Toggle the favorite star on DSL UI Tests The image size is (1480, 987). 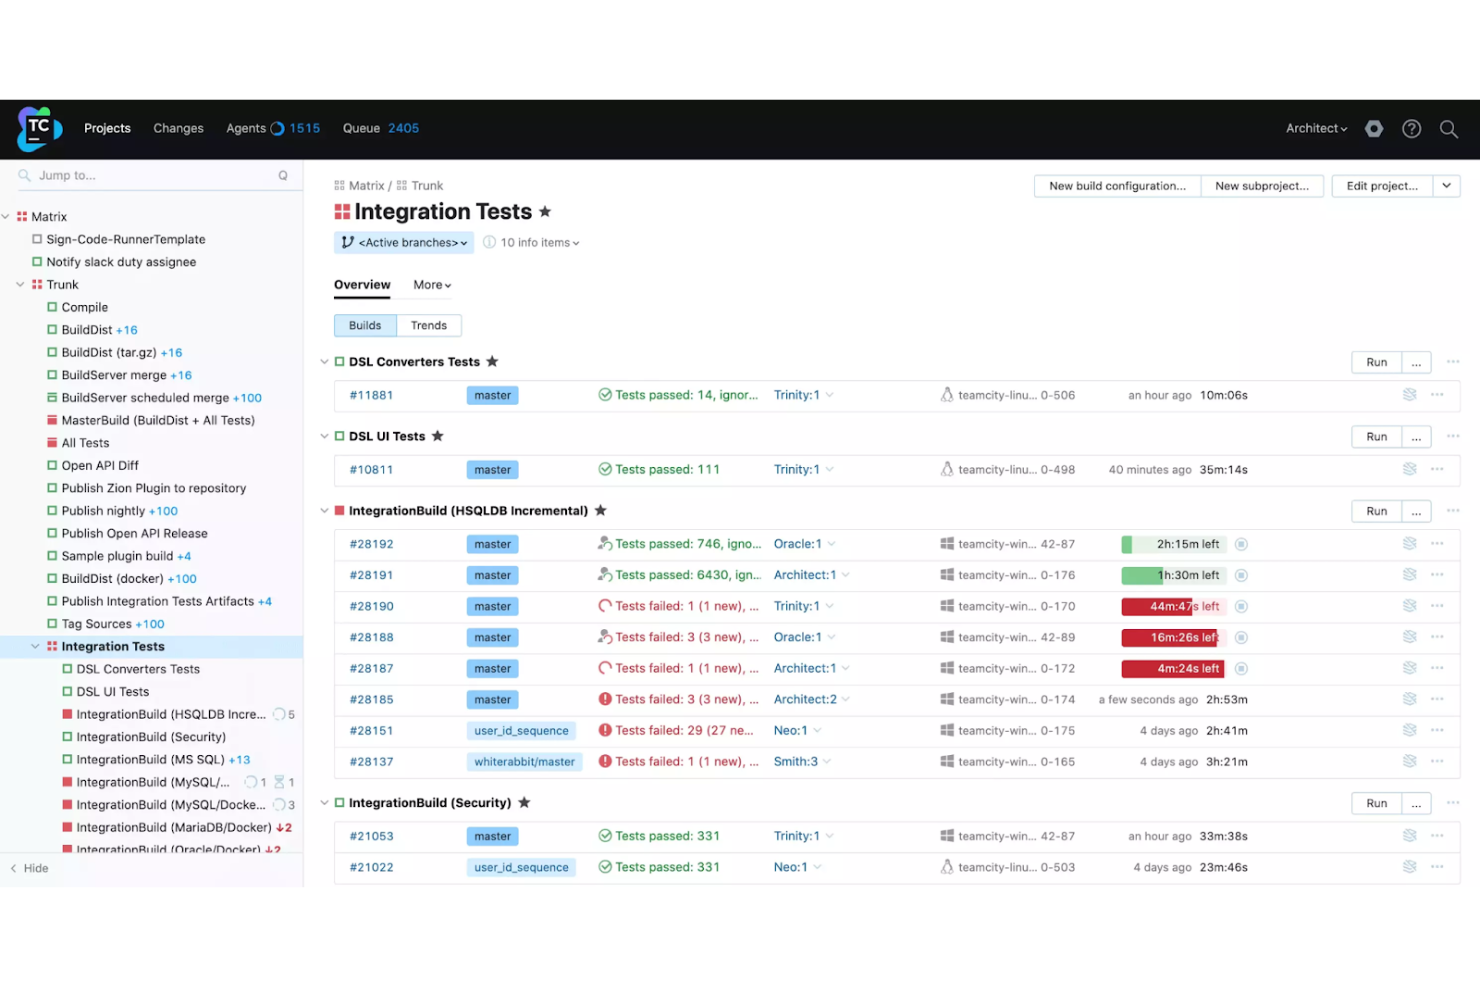tap(437, 435)
